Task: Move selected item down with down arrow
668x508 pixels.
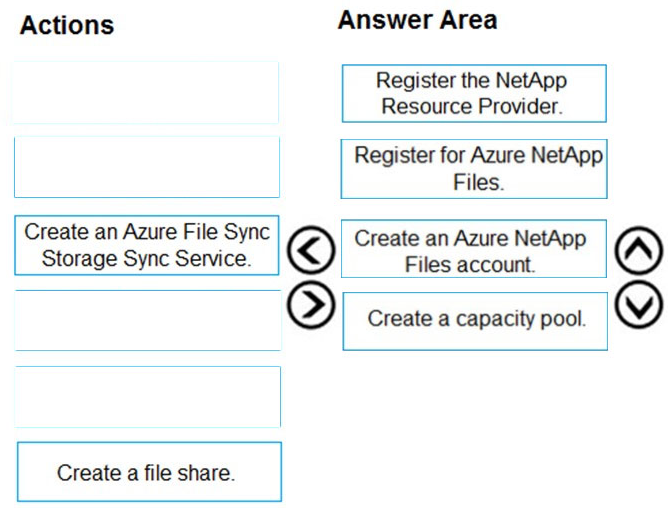Action: pyautogui.click(x=639, y=304)
